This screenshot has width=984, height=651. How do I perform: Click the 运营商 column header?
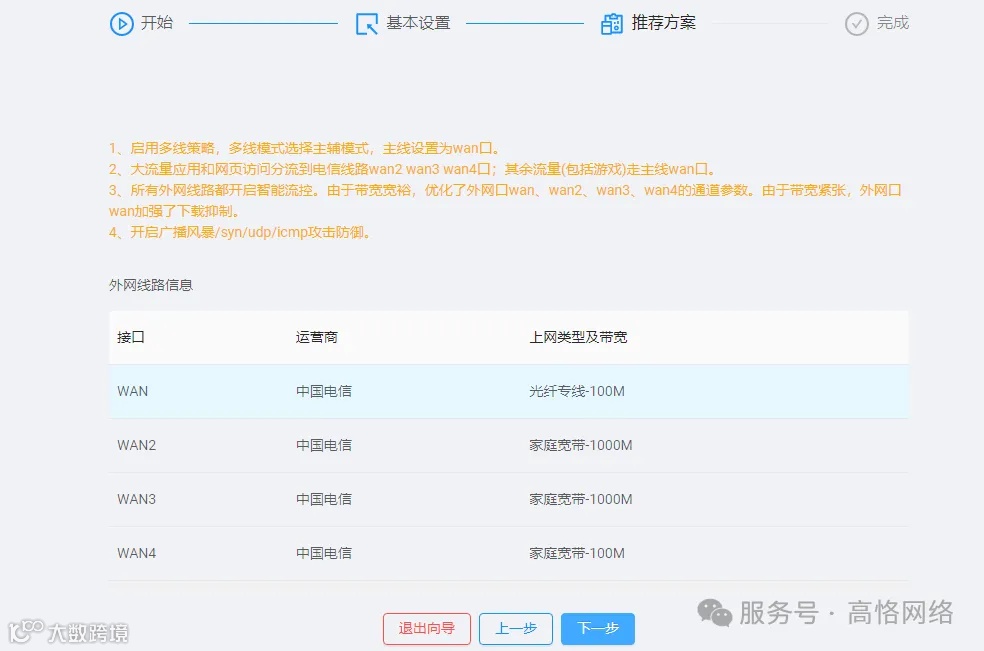pyautogui.click(x=317, y=337)
